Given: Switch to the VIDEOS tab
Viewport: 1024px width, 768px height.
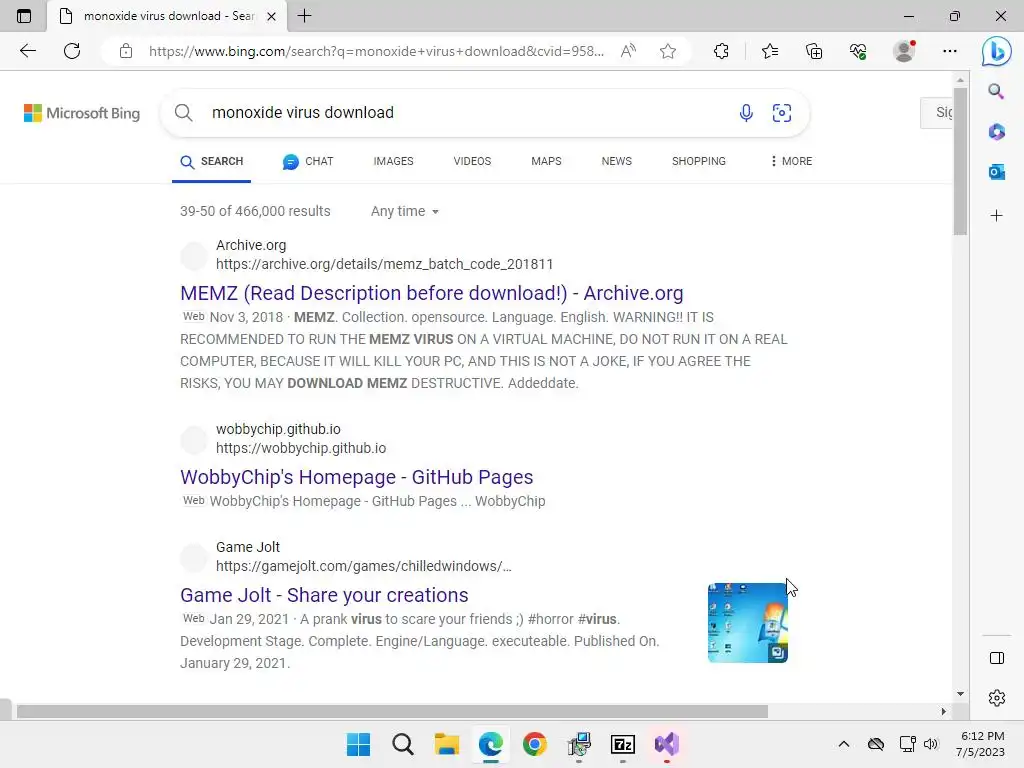Looking at the screenshot, I should tap(472, 161).
